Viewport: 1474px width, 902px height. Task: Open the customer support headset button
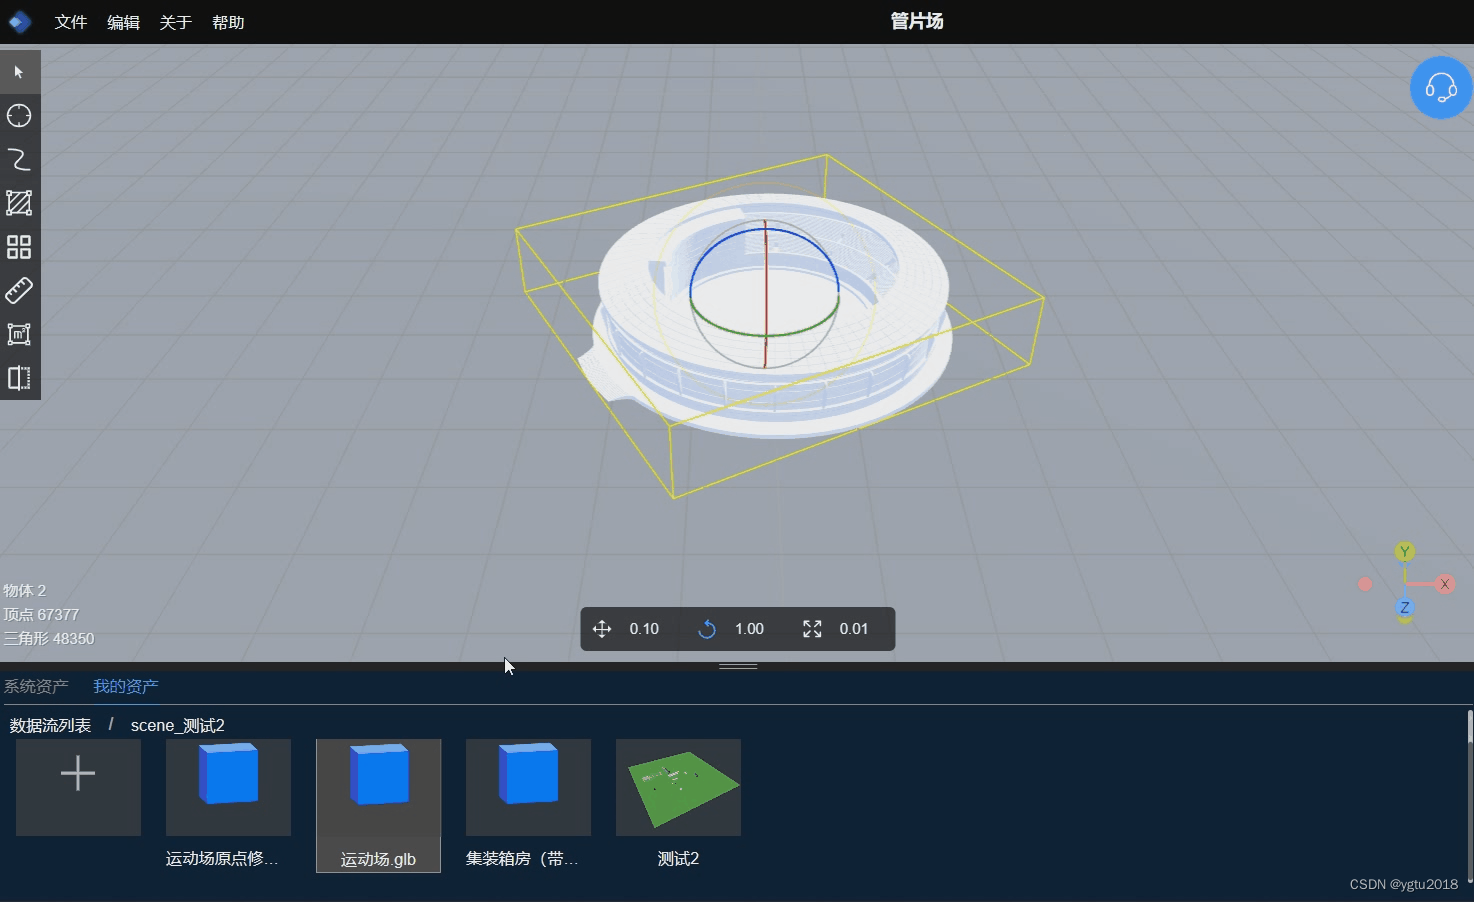tap(1441, 88)
